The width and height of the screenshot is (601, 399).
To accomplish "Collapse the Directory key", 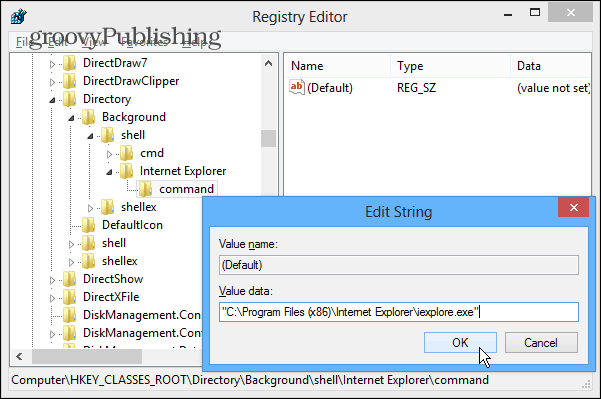I will (x=53, y=100).
